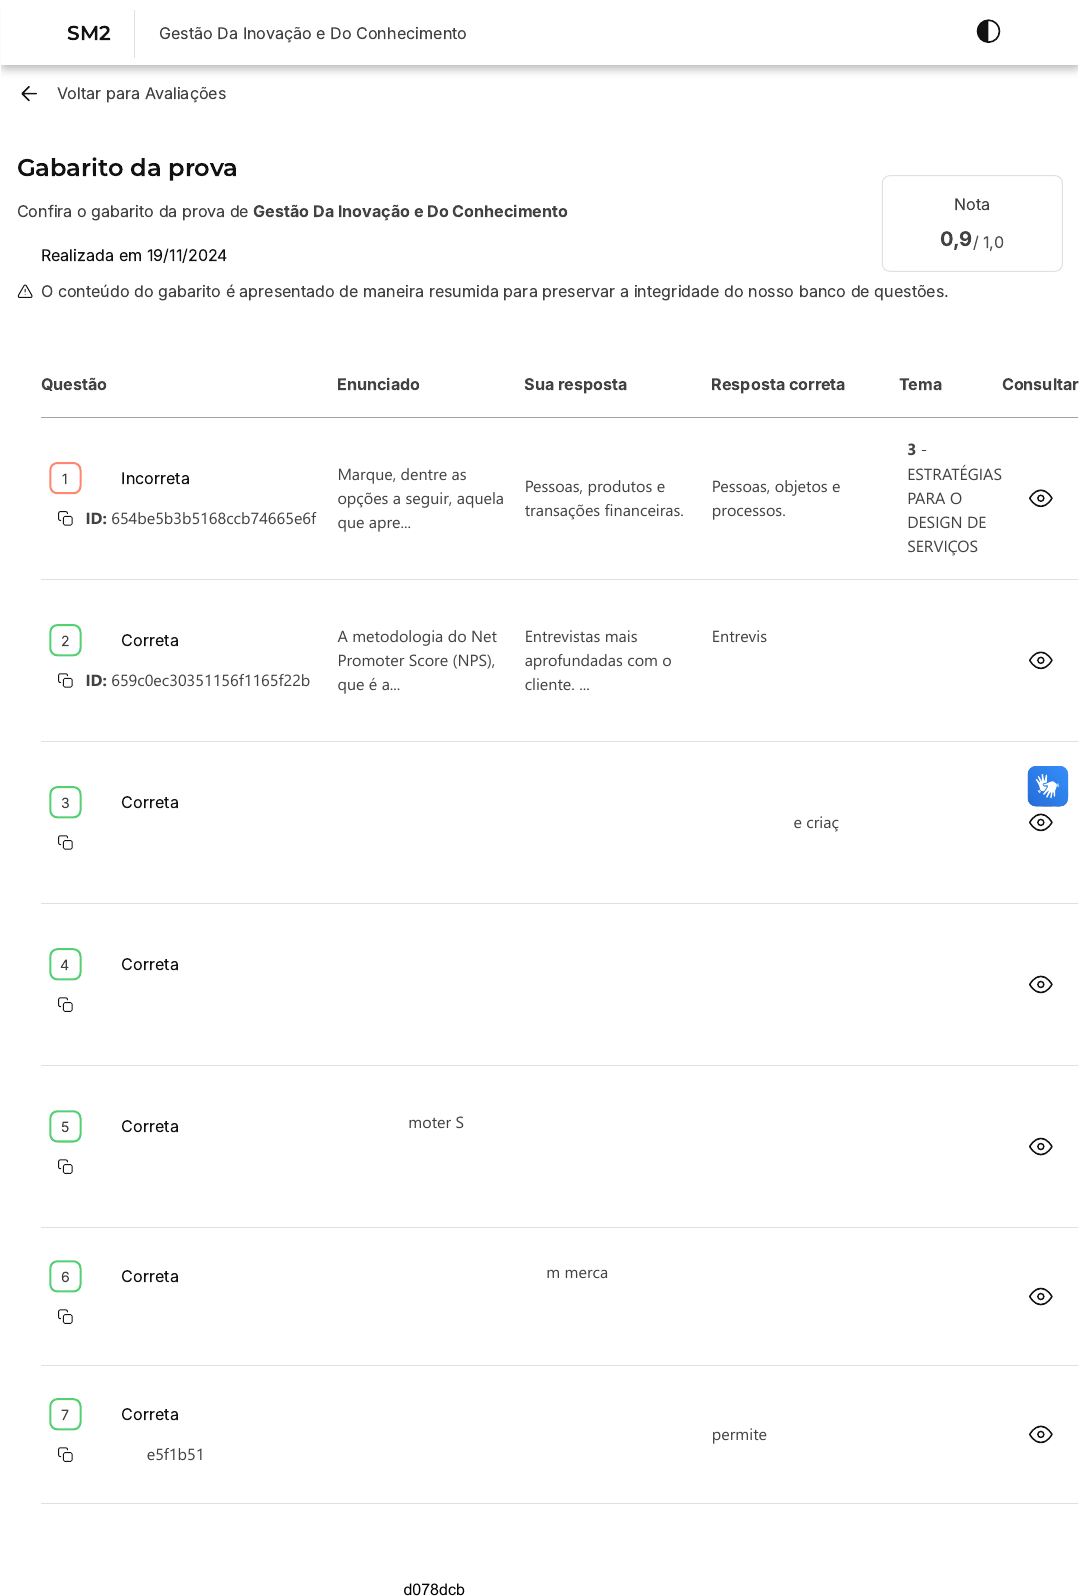This screenshot has height=1596, width=1079.
Task: Open the sign language accessibility widget
Action: click(1047, 786)
